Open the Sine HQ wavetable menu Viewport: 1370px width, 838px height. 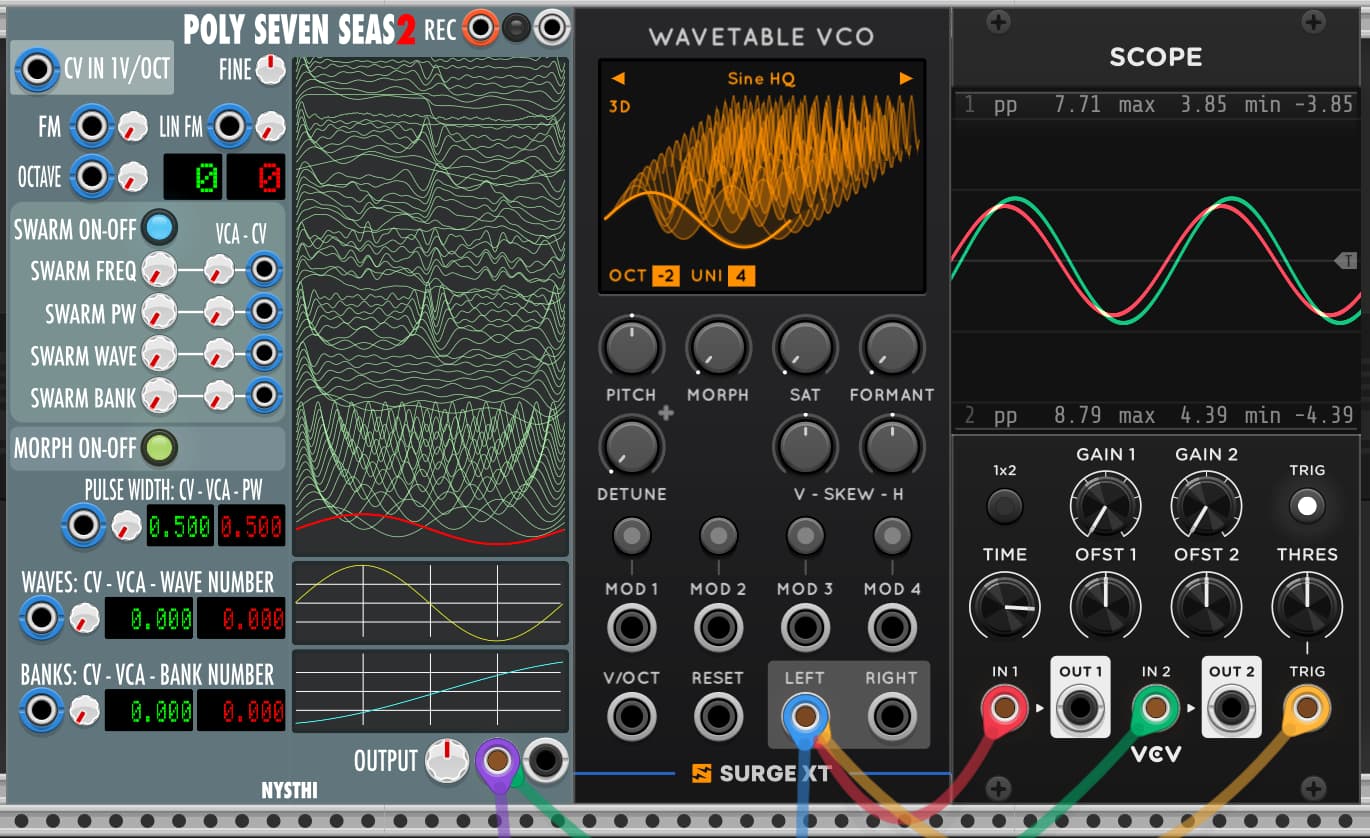pos(762,78)
